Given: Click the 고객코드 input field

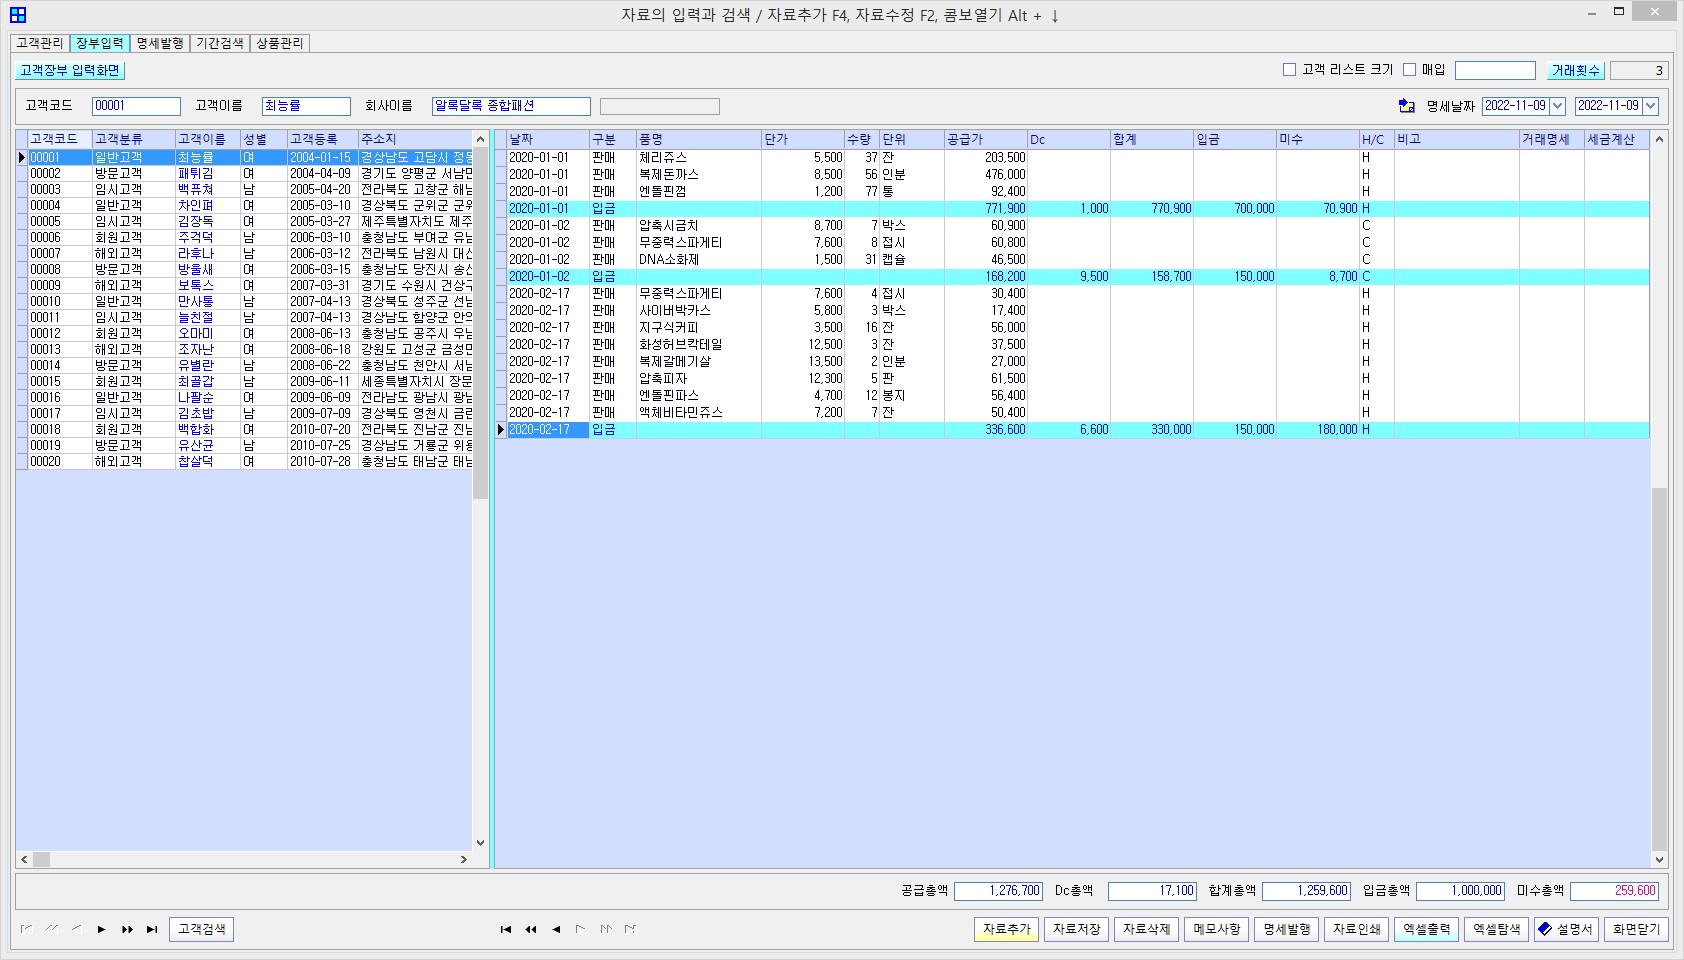Looking at the screenshot, I should click(x=136, y=106).
